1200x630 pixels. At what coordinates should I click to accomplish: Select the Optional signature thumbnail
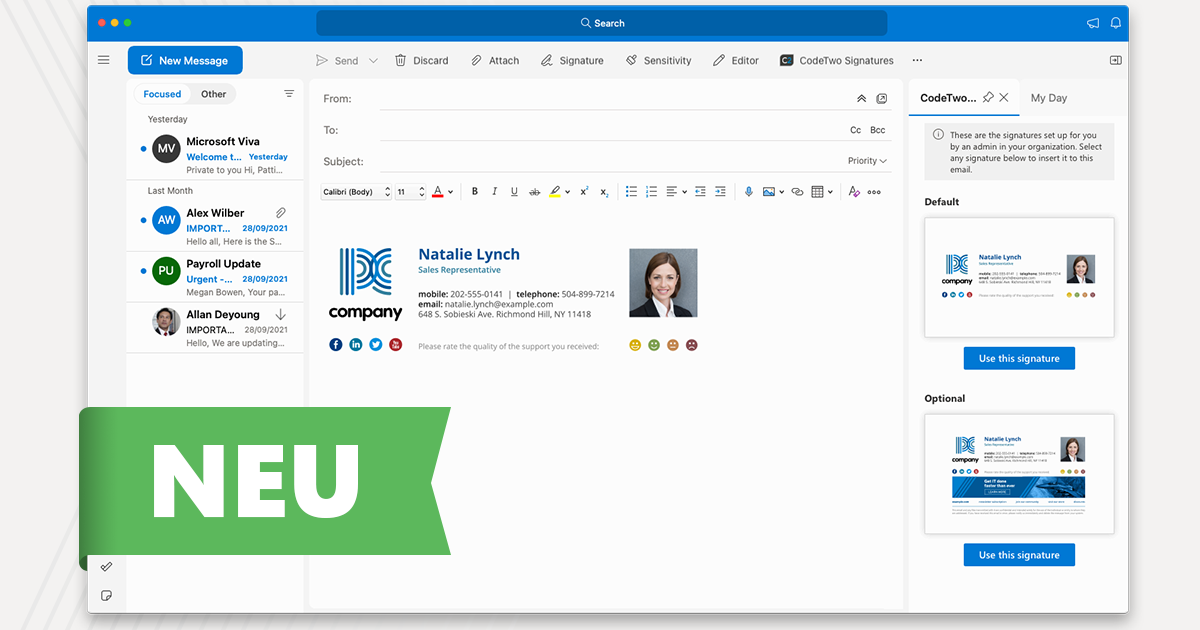[x=1019, y=474]
